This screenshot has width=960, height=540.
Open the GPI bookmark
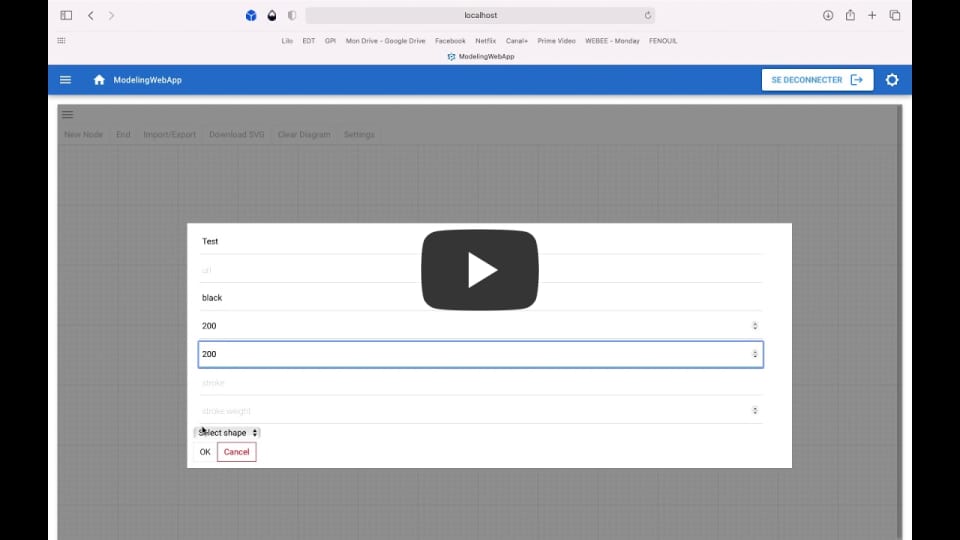(330, 41)
